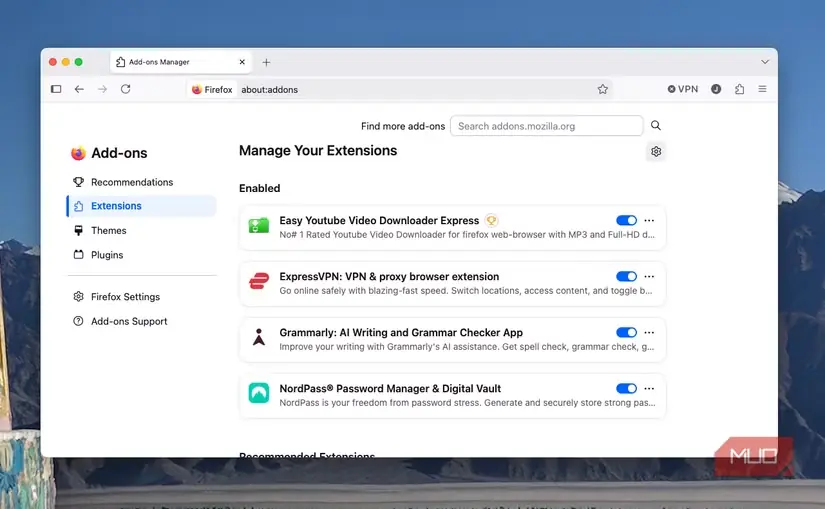Click the Firefox Settings gear icon
The image size is (825, 509).
(x=78, y=296)
